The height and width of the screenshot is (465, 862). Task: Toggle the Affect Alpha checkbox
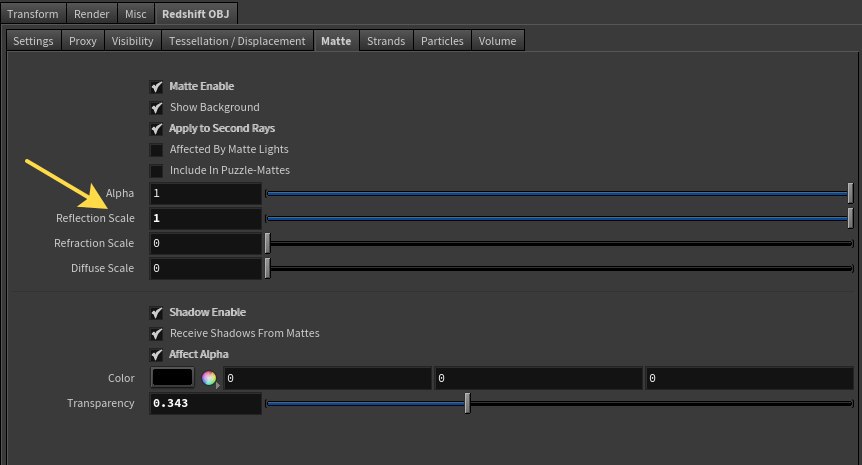coord(157,355)
